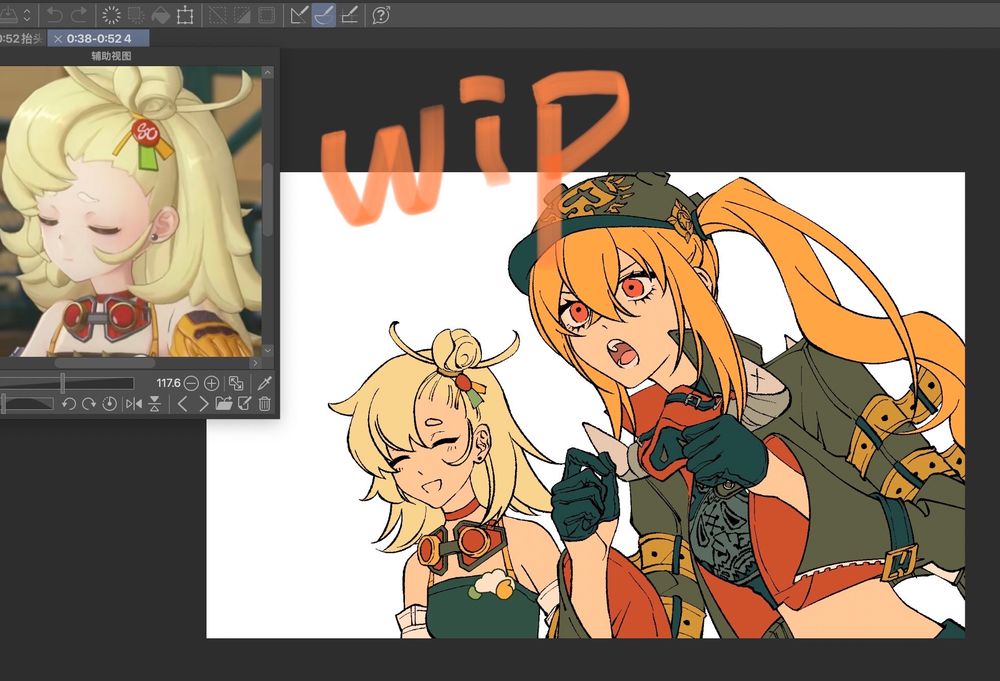Flip sub view image vertically

click(154, 404)
